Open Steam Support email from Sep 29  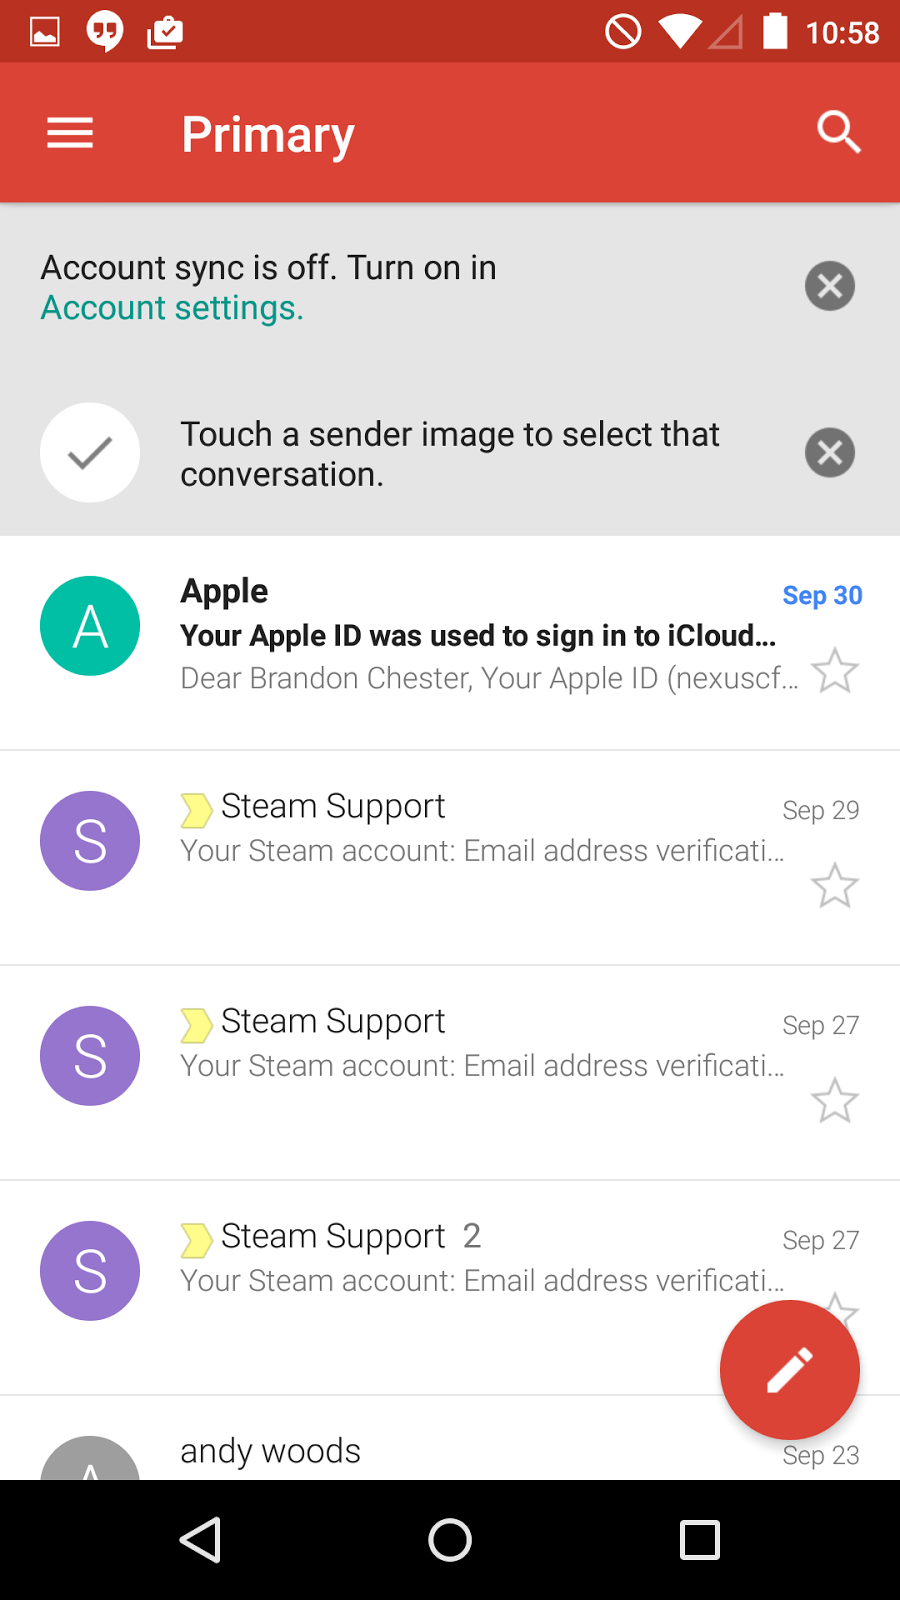tap(450, 858)
